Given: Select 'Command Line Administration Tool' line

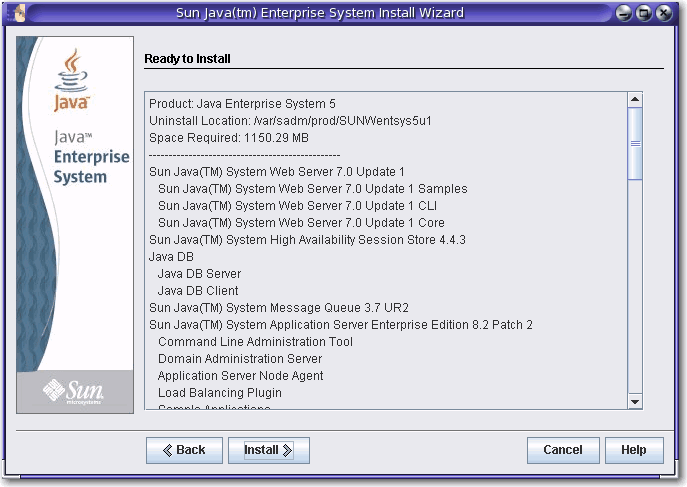Looking at the screenshot, I should (255, 342).
